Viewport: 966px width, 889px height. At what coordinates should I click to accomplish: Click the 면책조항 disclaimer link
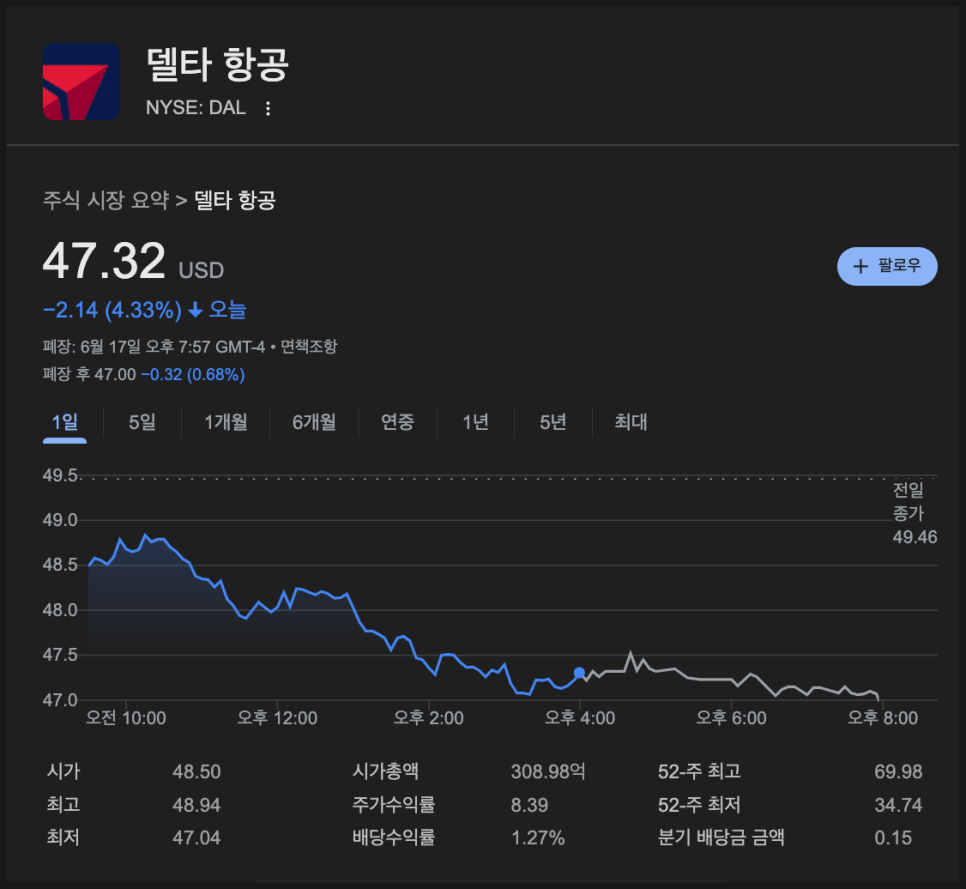(x=309, y=347)
